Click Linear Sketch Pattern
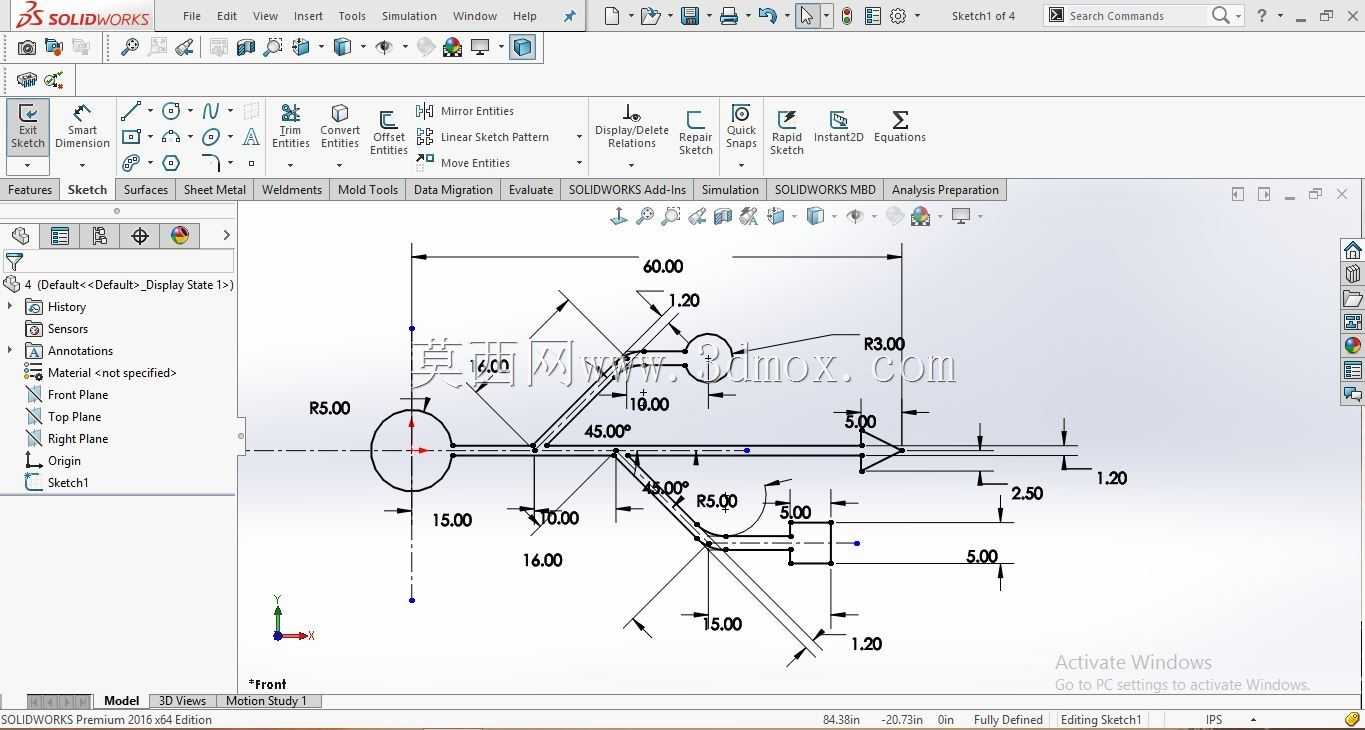The width and height of the screenshot is (1365, 730). click(483, 137)
